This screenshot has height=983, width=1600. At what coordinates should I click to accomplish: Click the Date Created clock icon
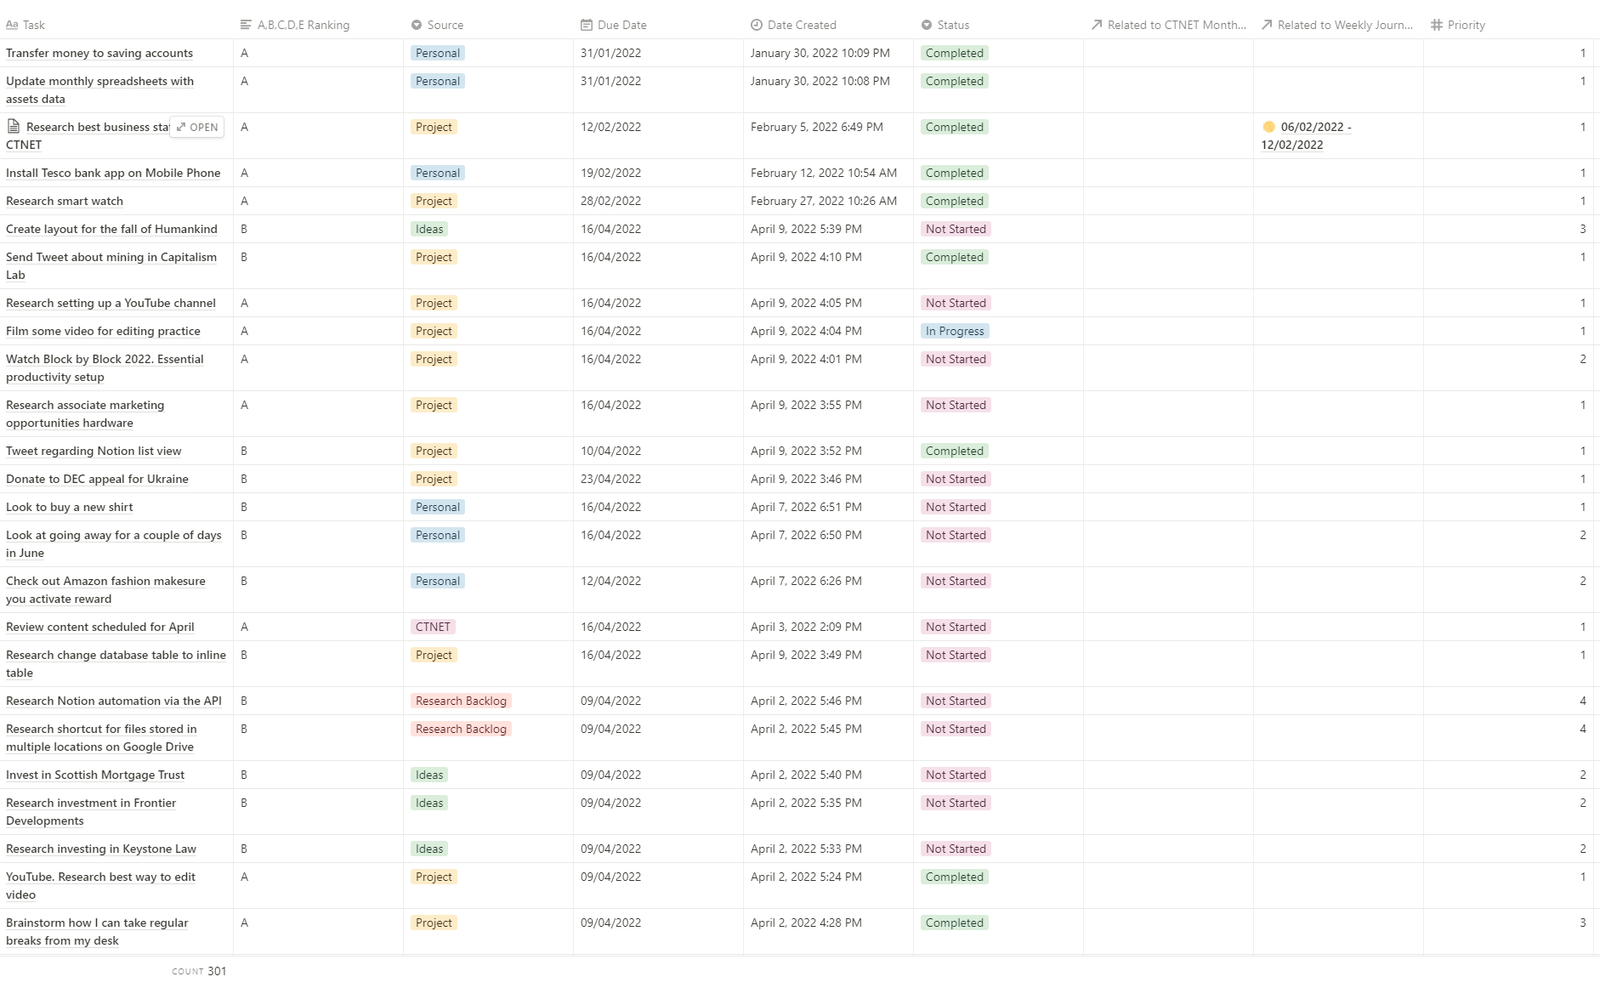756,25
